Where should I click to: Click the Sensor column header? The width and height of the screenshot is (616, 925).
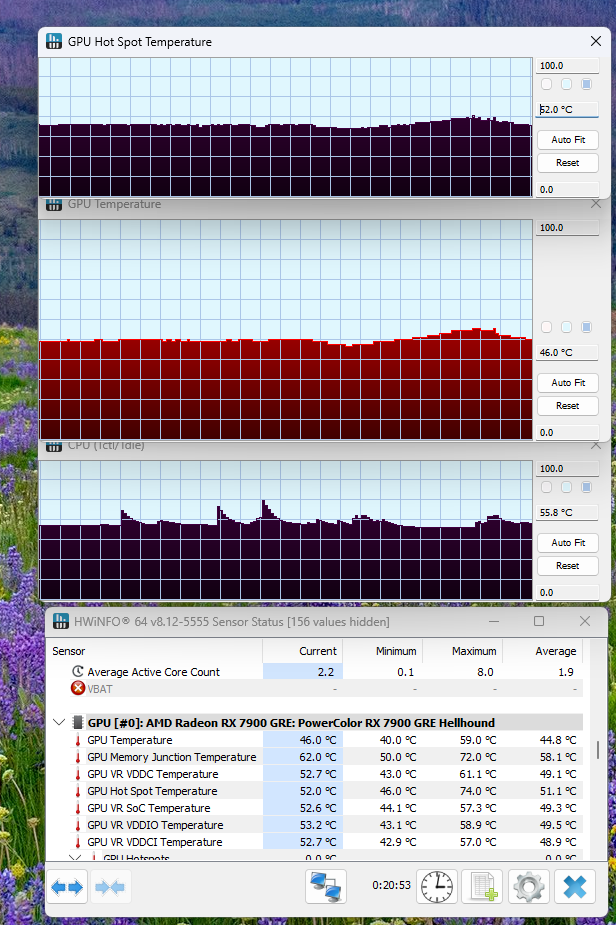154,651
